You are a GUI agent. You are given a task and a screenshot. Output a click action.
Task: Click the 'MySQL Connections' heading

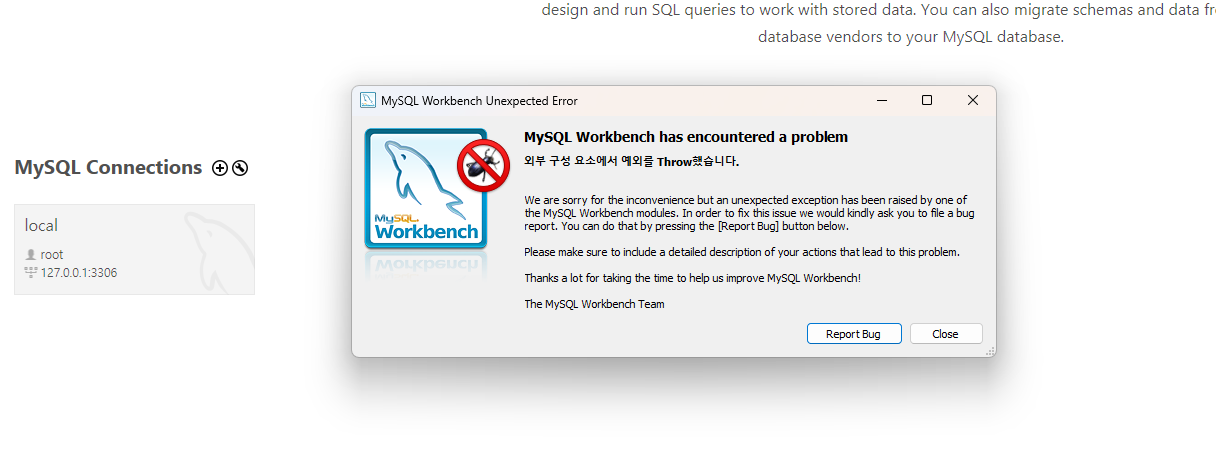pos(108,167)
